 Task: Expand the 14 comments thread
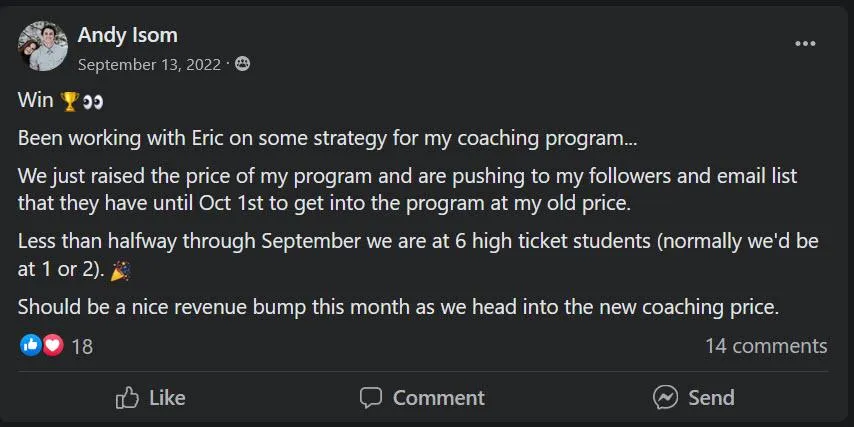[x=766, y=346]
